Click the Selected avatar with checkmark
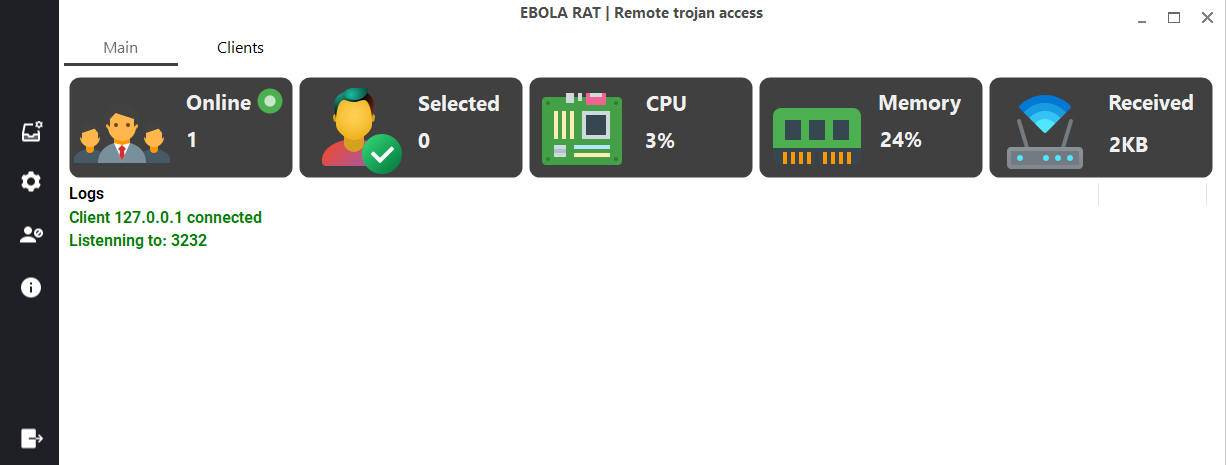The image size is (1226, 465). (x=360, y=130)
